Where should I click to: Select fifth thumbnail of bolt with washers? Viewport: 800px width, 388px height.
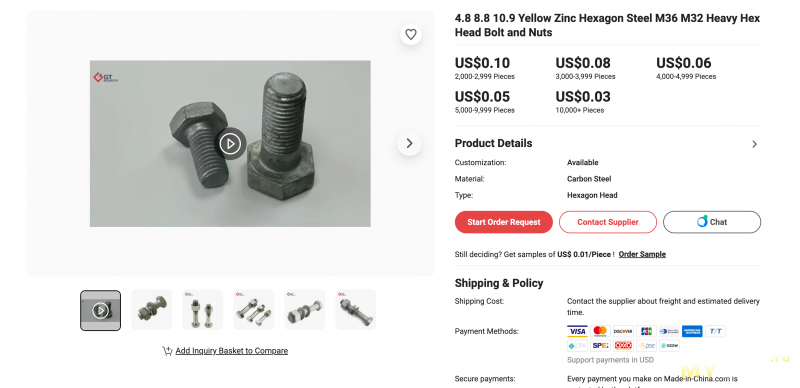coord(305,310)
